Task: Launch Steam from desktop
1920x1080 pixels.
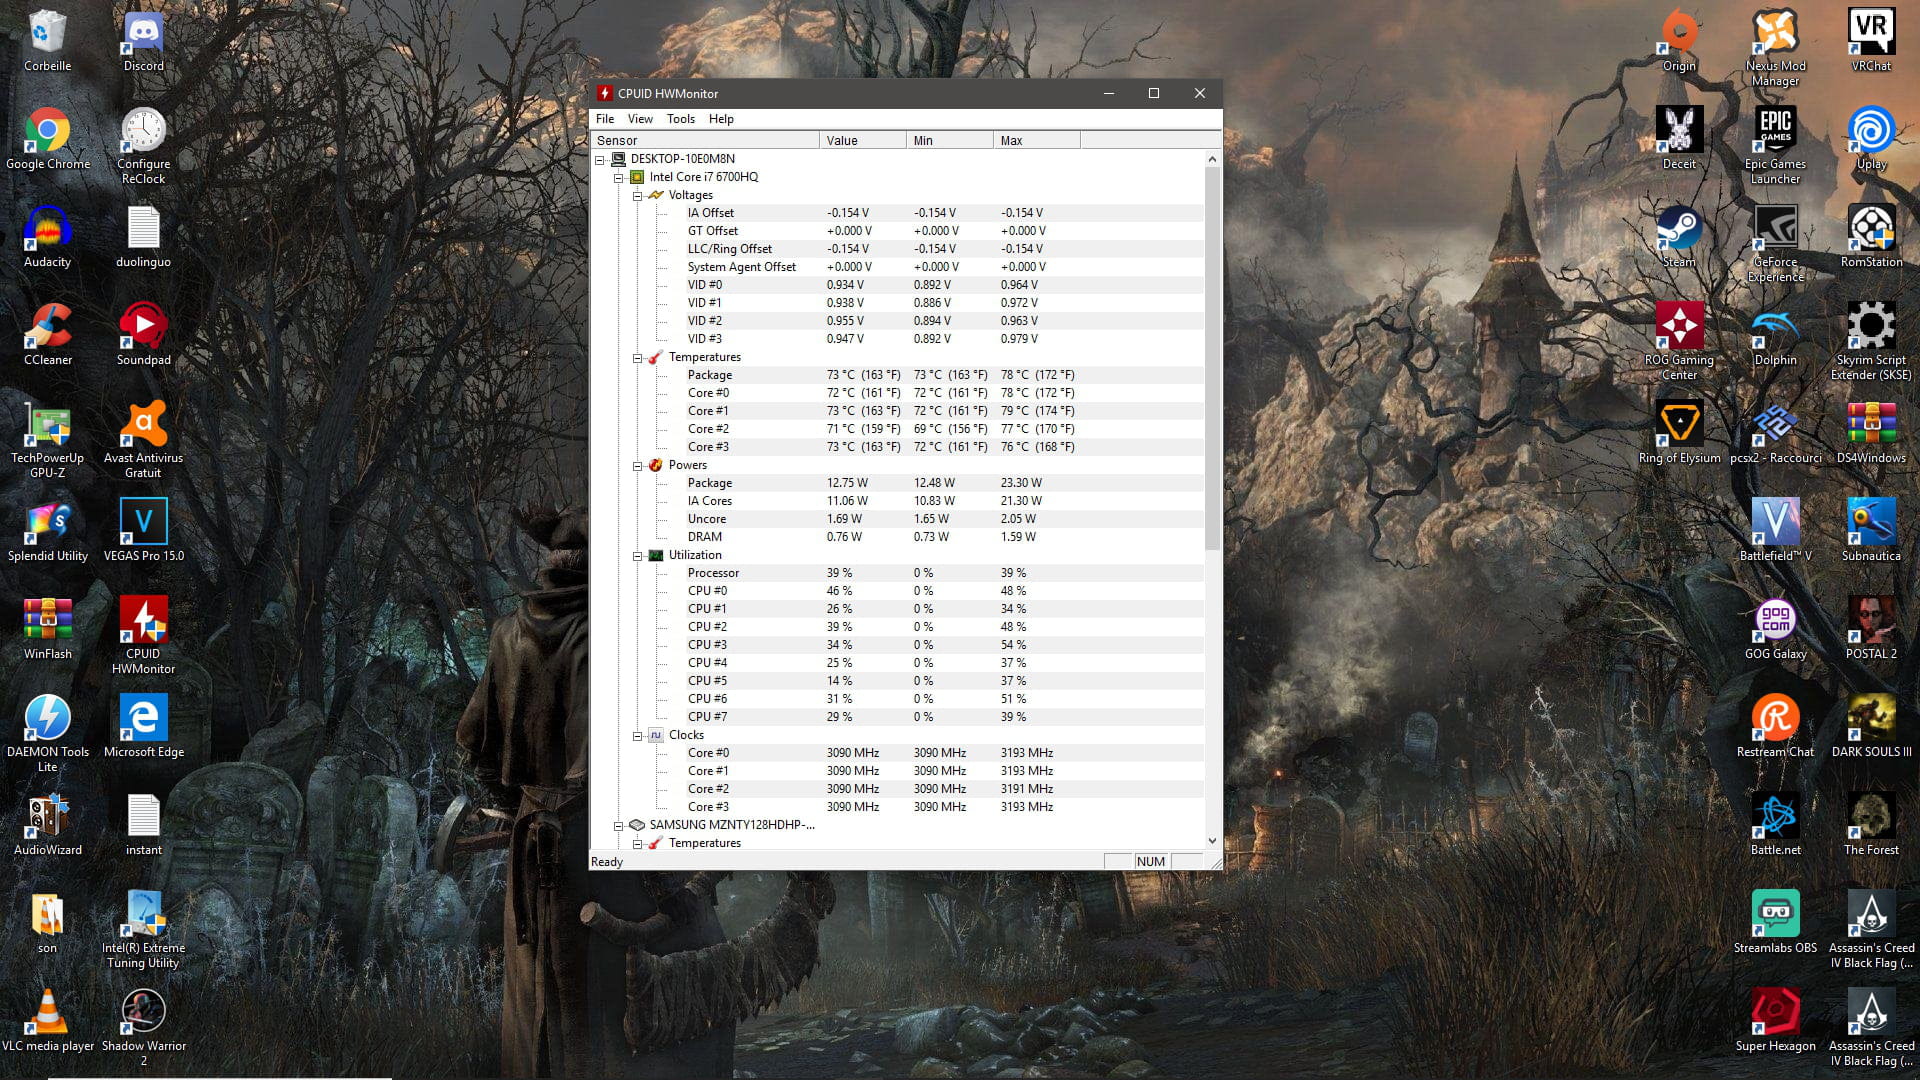Action: pos(1679,237)
